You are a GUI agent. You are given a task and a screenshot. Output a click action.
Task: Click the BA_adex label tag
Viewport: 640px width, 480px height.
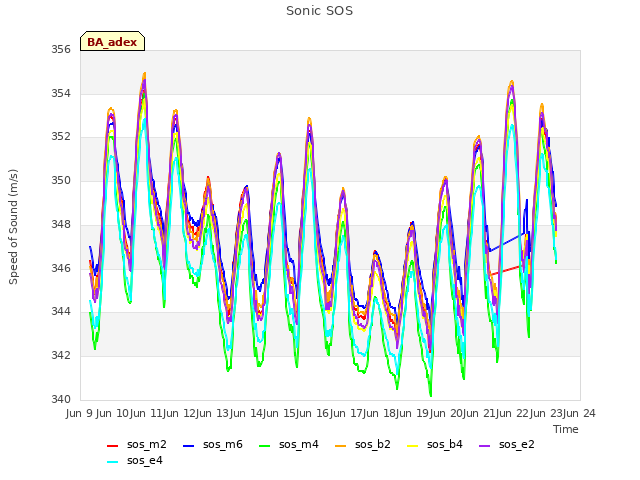click(112, 41)
